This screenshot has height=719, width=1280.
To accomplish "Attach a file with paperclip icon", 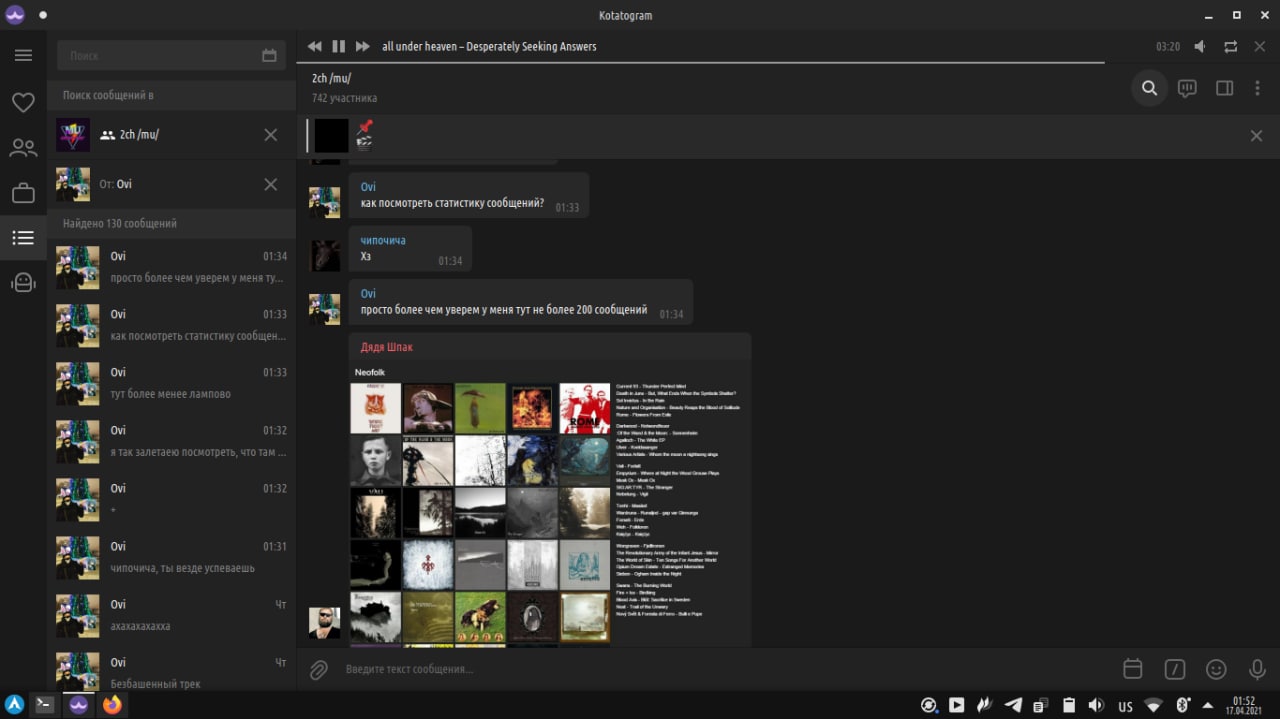I will pyautogui.click(x=319, y=669).
